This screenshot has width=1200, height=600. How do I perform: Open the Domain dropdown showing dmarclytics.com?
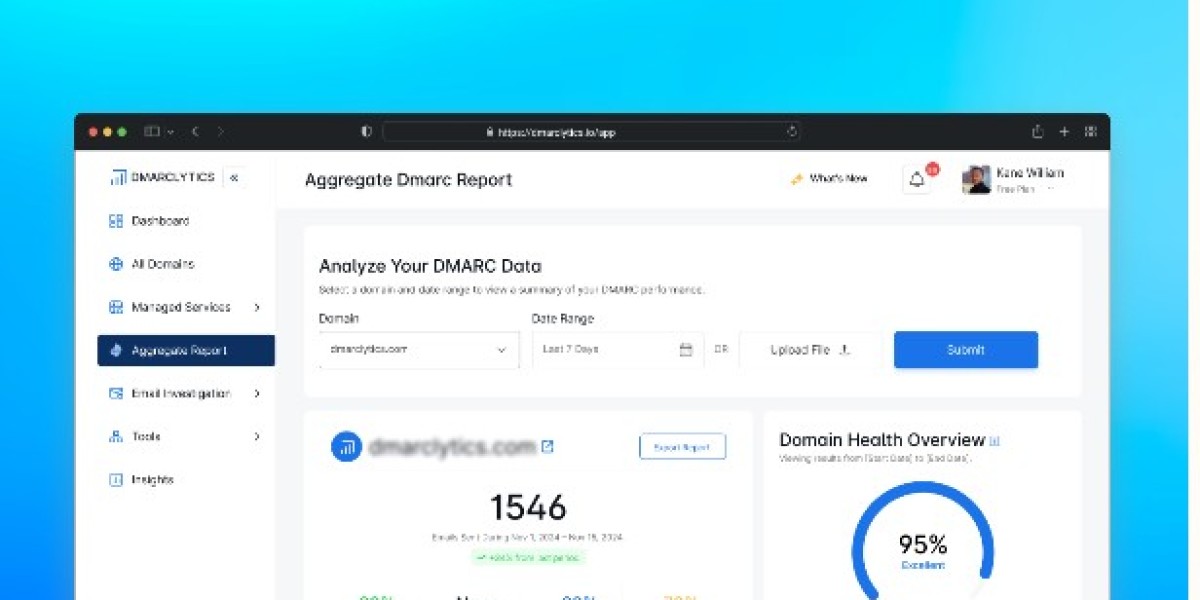(419, 350)
